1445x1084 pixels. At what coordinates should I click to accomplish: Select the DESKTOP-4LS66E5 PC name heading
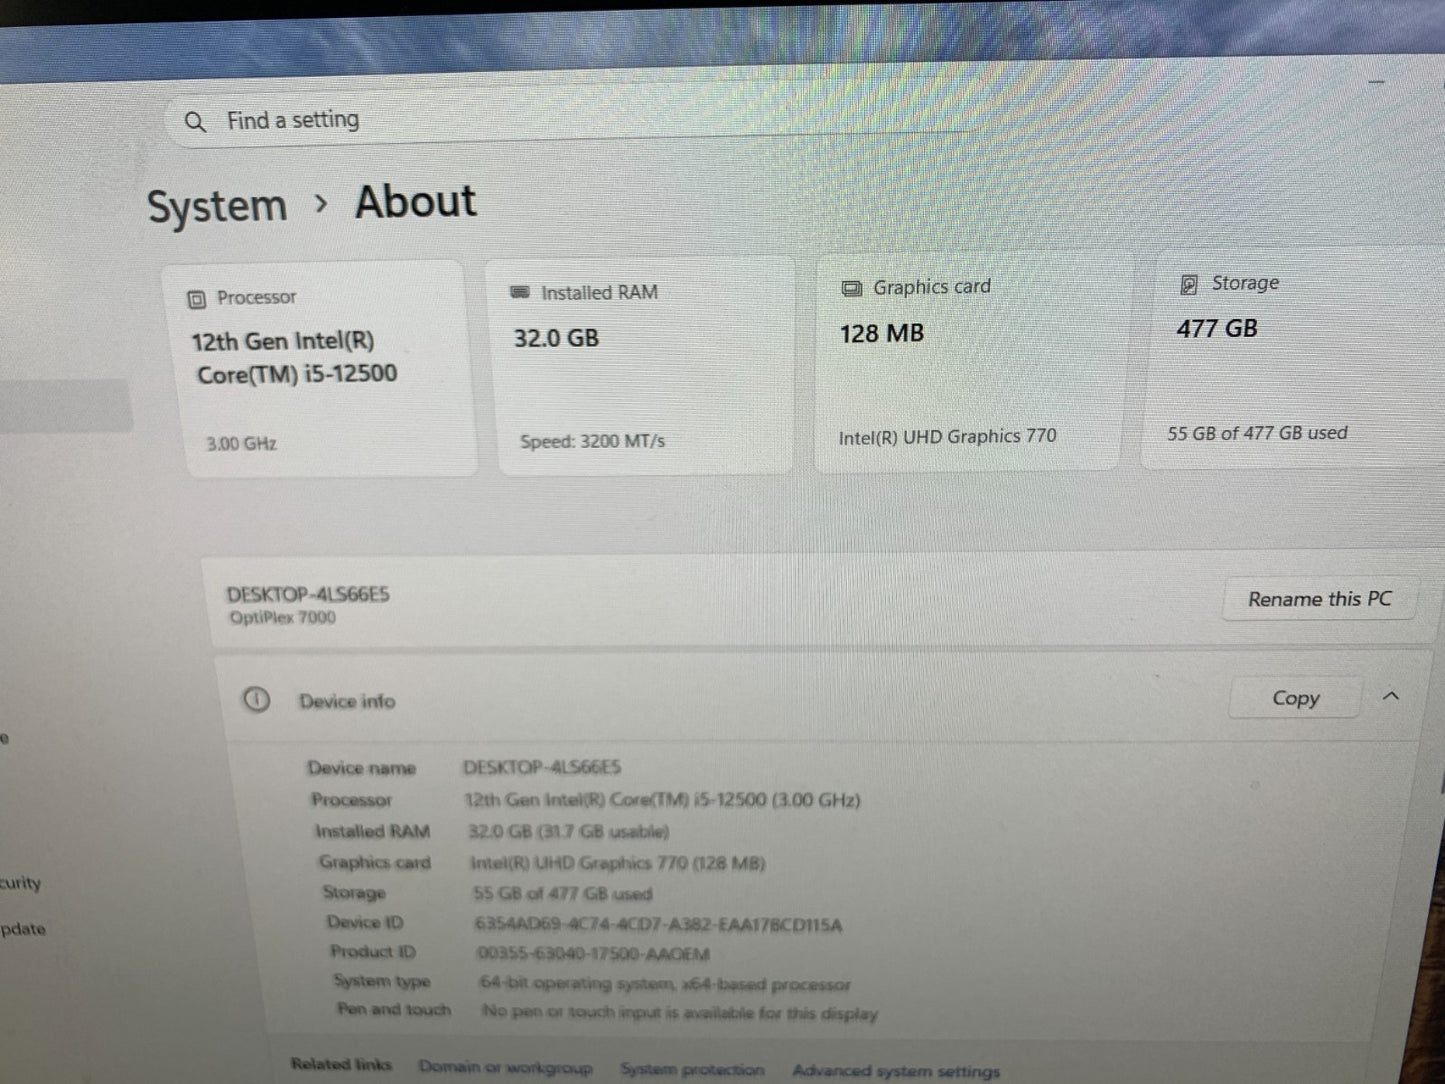(308, 595)
